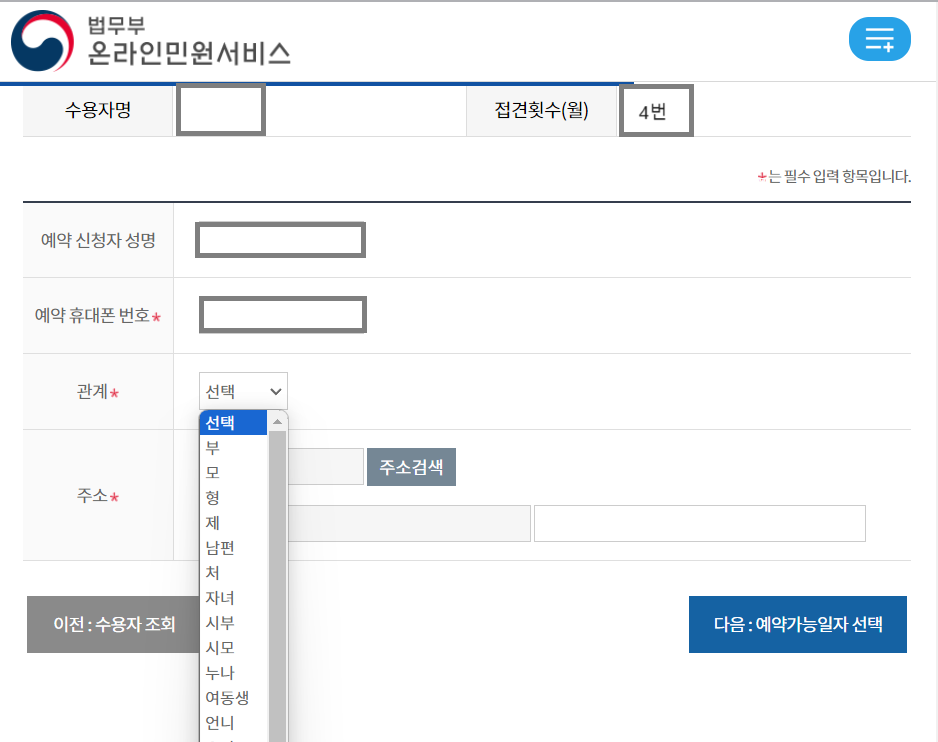Select 여동생 in the dropdown options
The image size is (938, 742).
232,697
